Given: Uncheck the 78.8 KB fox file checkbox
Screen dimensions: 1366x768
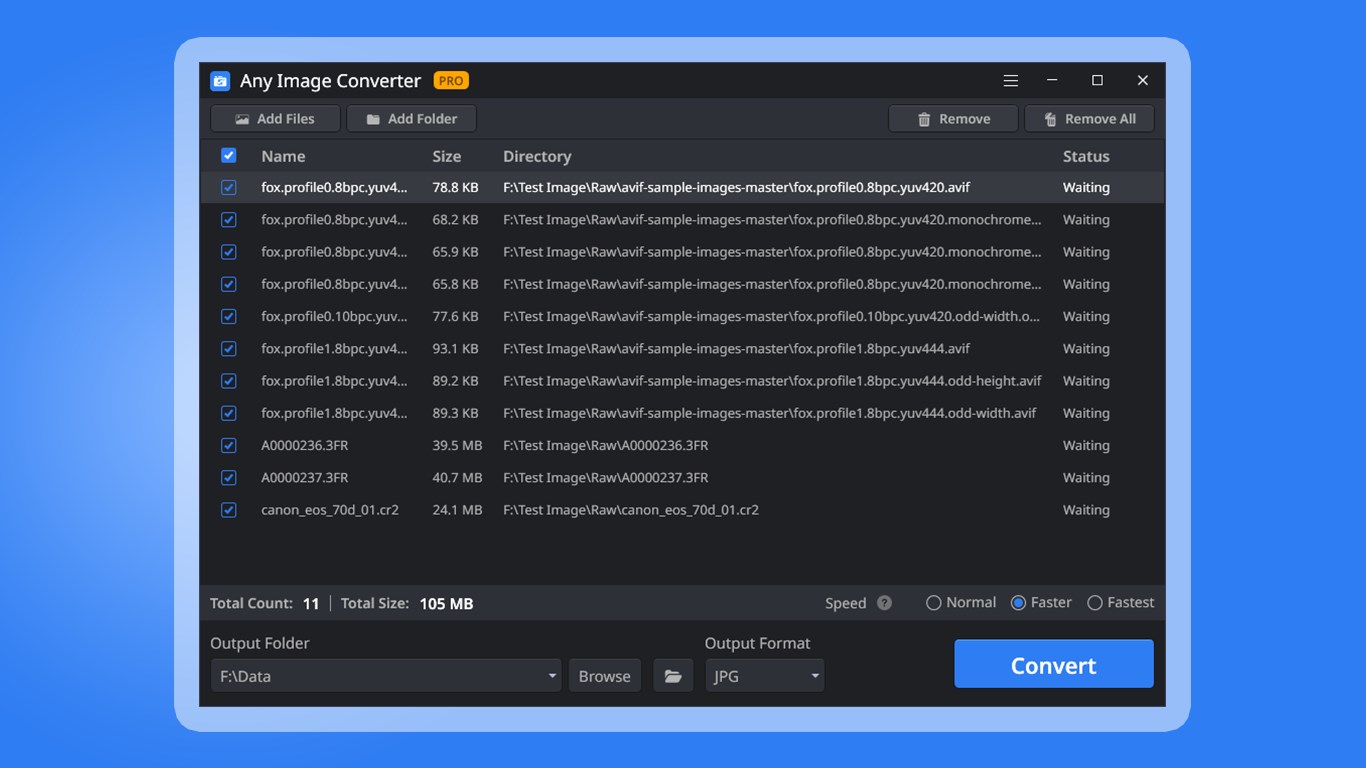Looking at the screenshot, I should pyautogui.click(x=229, y=187).
